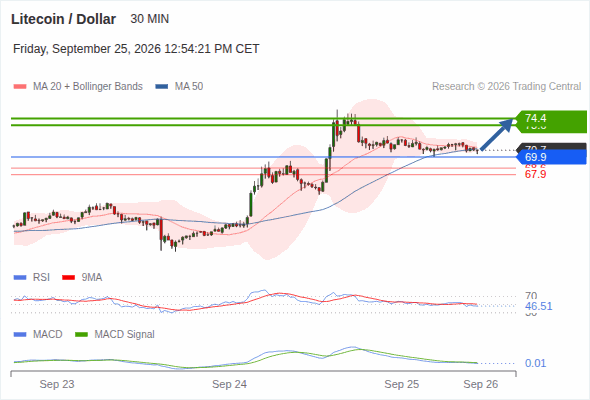This screenshot has width=590, height=400.
Task: Click the 9MA red legend swatch
Action: (68, 278)
